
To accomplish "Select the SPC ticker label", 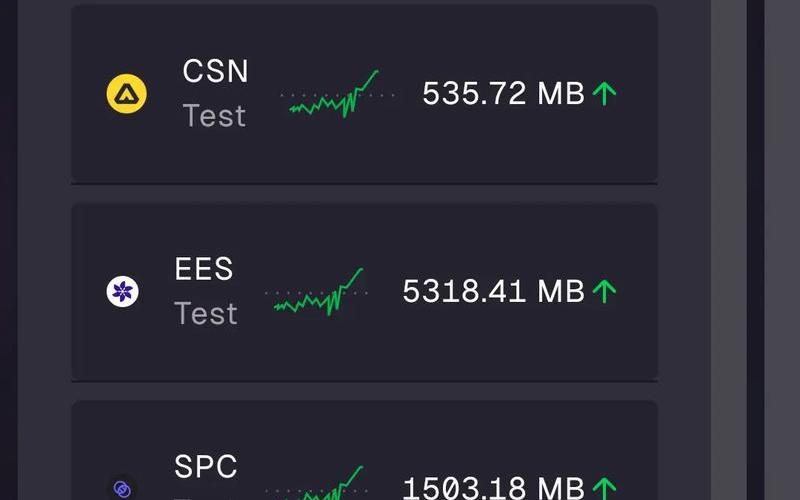I will 206,466.
